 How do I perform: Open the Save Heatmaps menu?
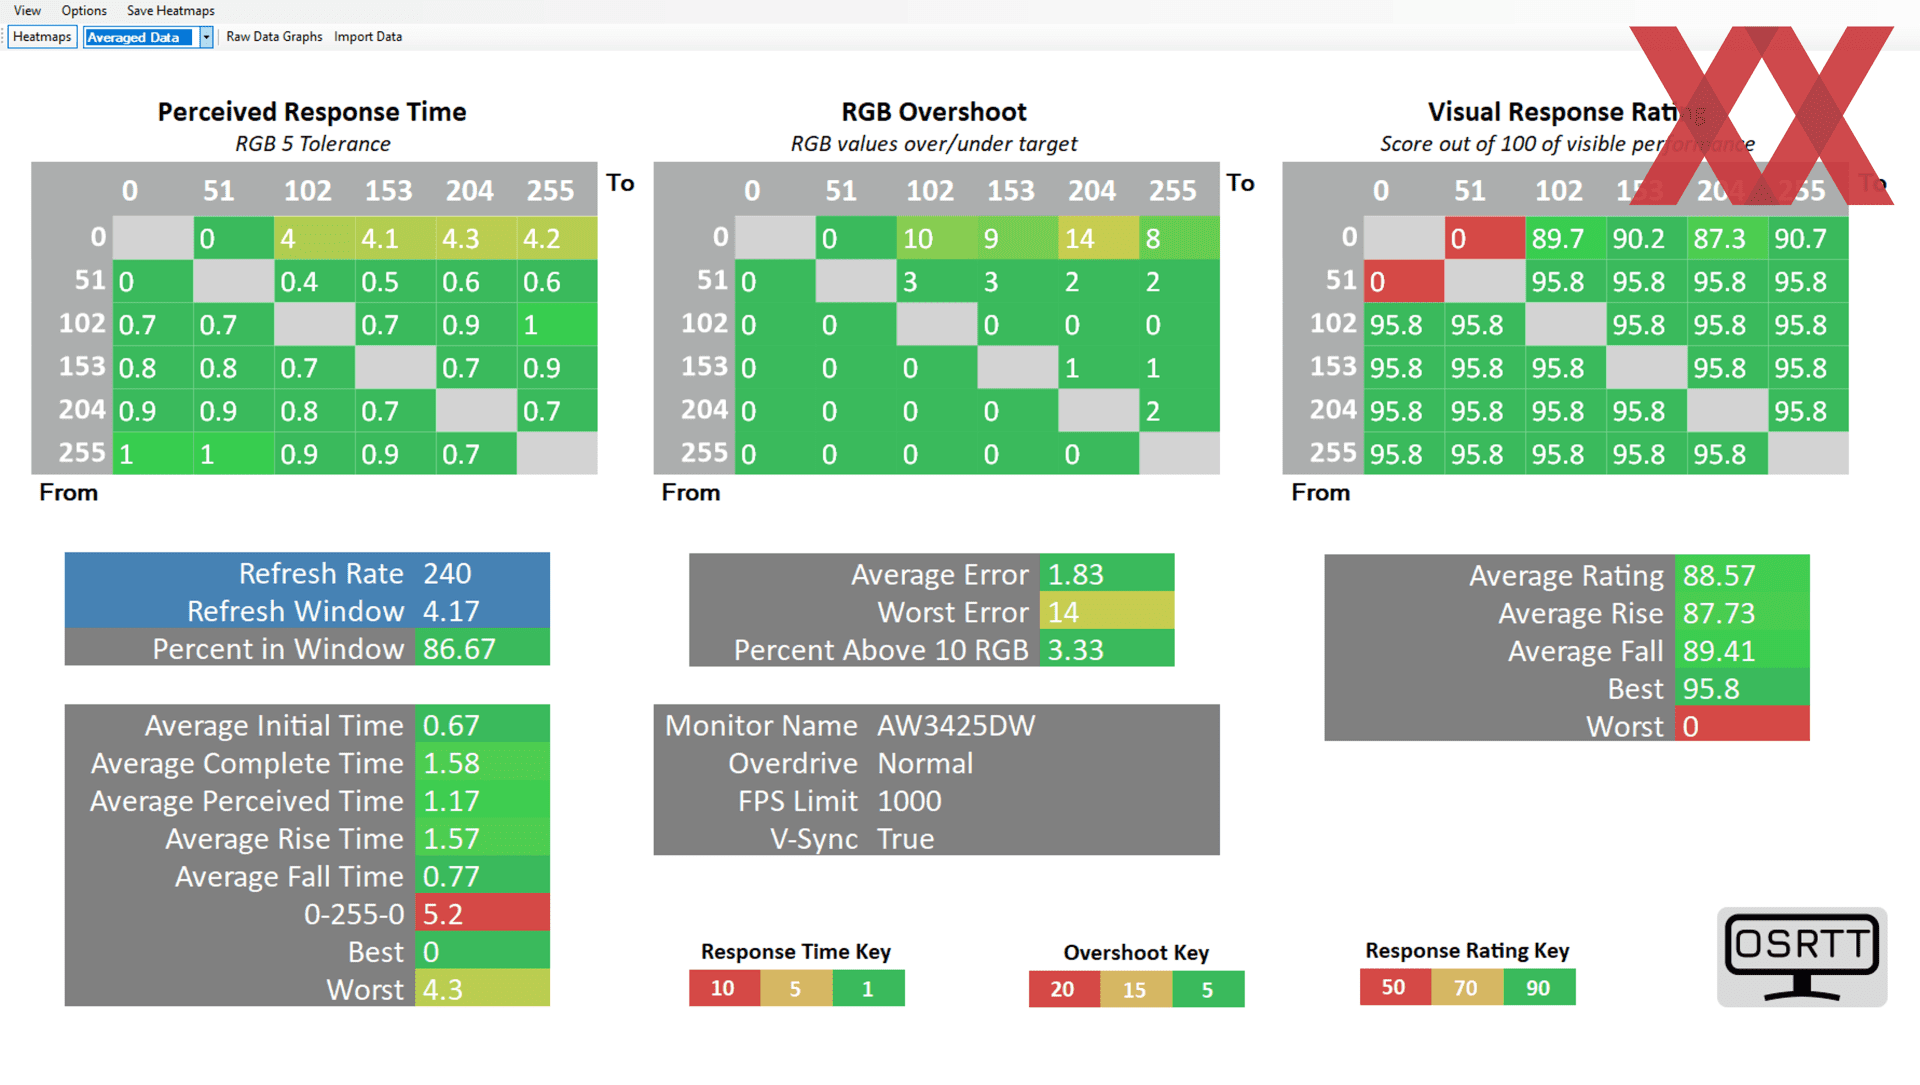170,11
